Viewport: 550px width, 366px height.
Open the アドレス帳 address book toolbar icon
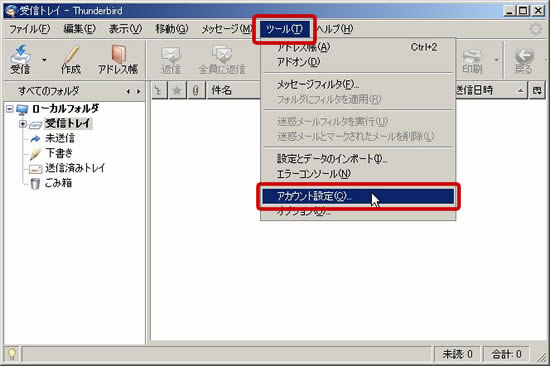tap(118, 60)
